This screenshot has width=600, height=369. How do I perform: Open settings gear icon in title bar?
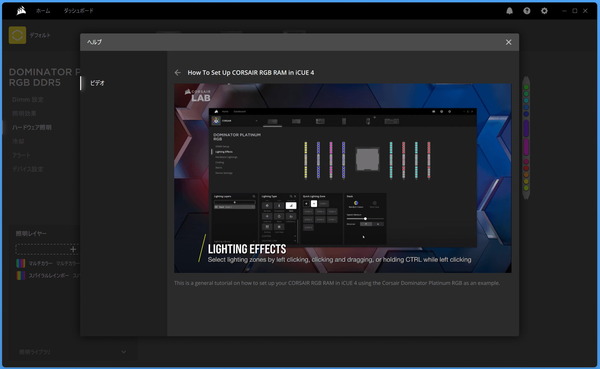(x=544, y=11)
